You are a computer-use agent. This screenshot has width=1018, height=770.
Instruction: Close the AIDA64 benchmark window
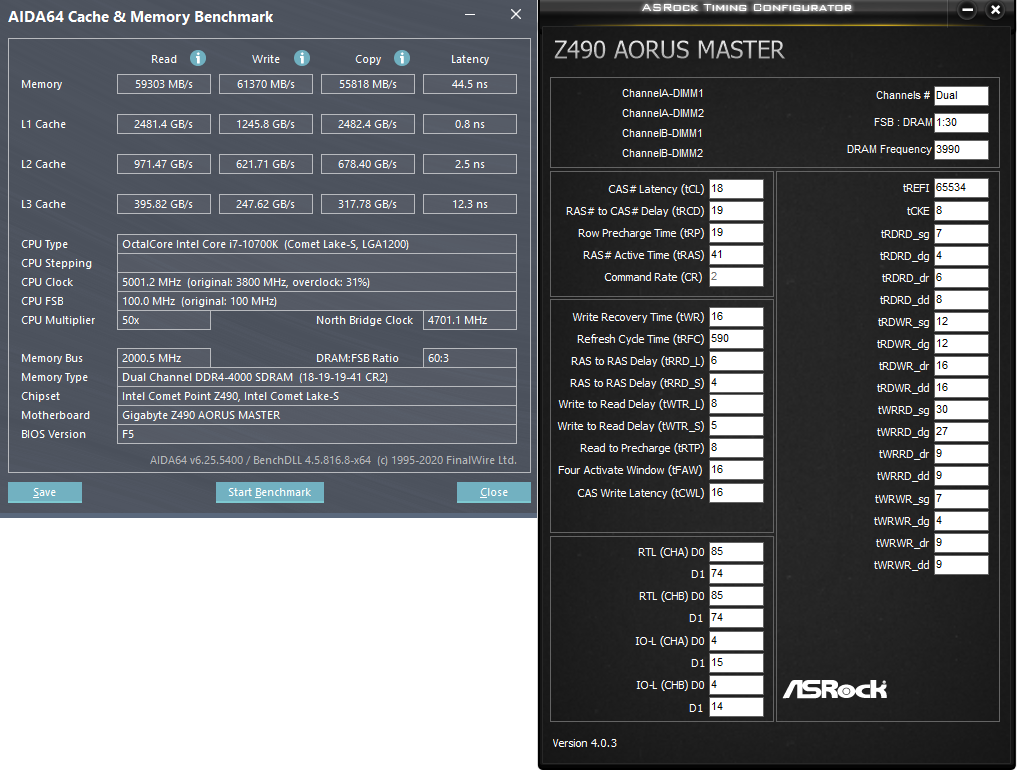point(515,14)
